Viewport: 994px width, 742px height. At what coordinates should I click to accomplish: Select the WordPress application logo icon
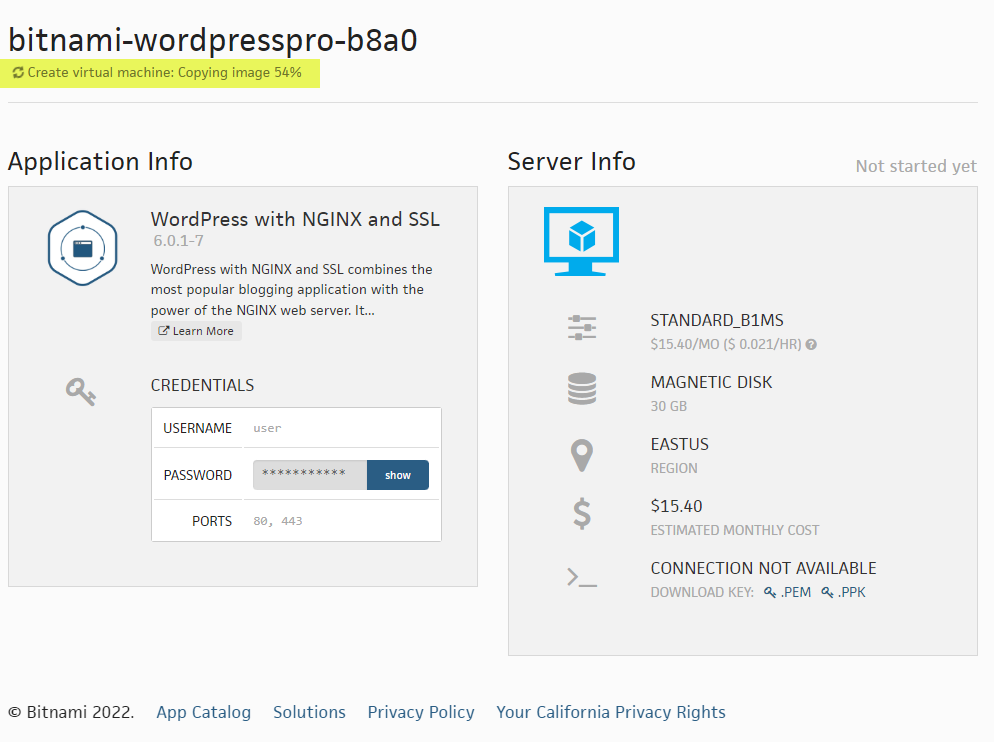click(x=82, y=247)
